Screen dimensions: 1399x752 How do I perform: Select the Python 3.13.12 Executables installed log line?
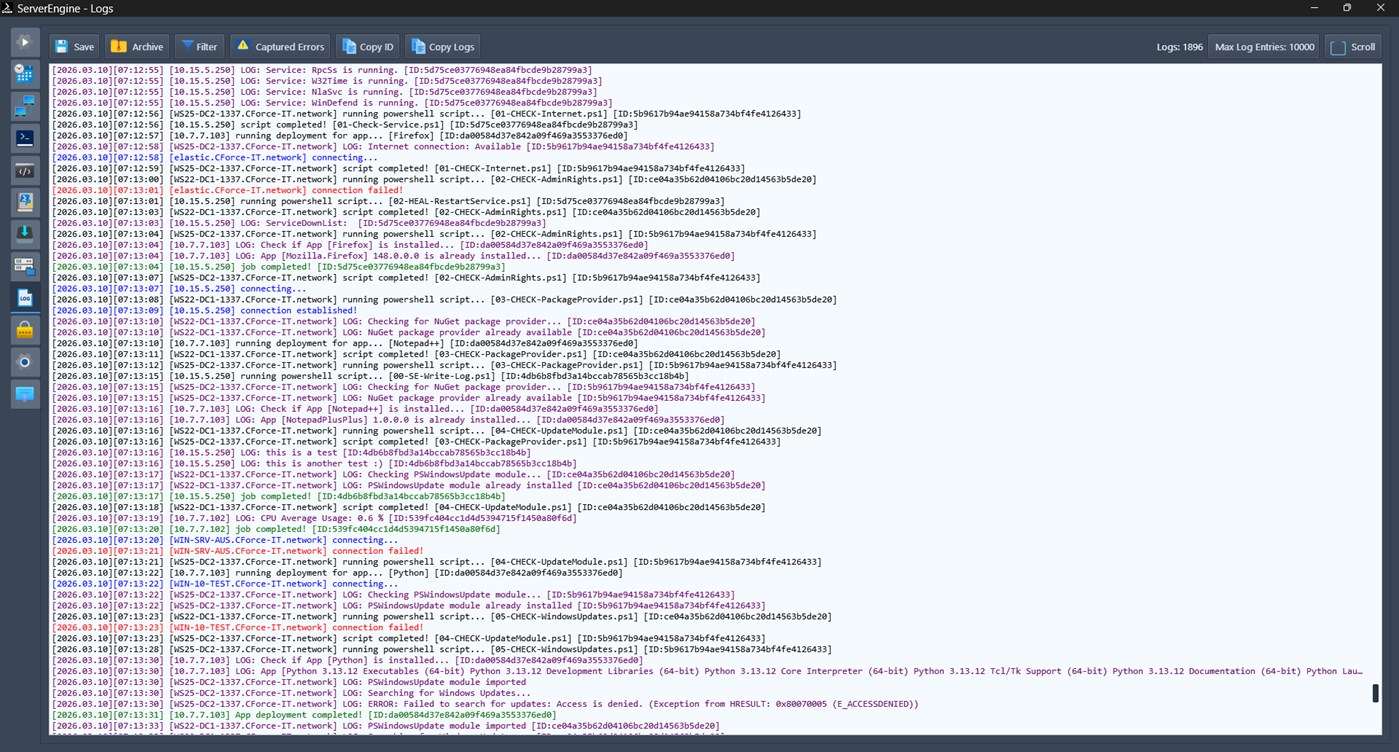tap(707, 671)
